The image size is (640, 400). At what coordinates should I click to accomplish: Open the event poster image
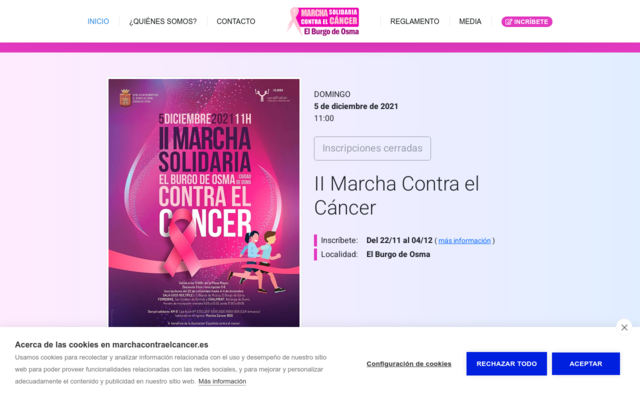[204, 203]
